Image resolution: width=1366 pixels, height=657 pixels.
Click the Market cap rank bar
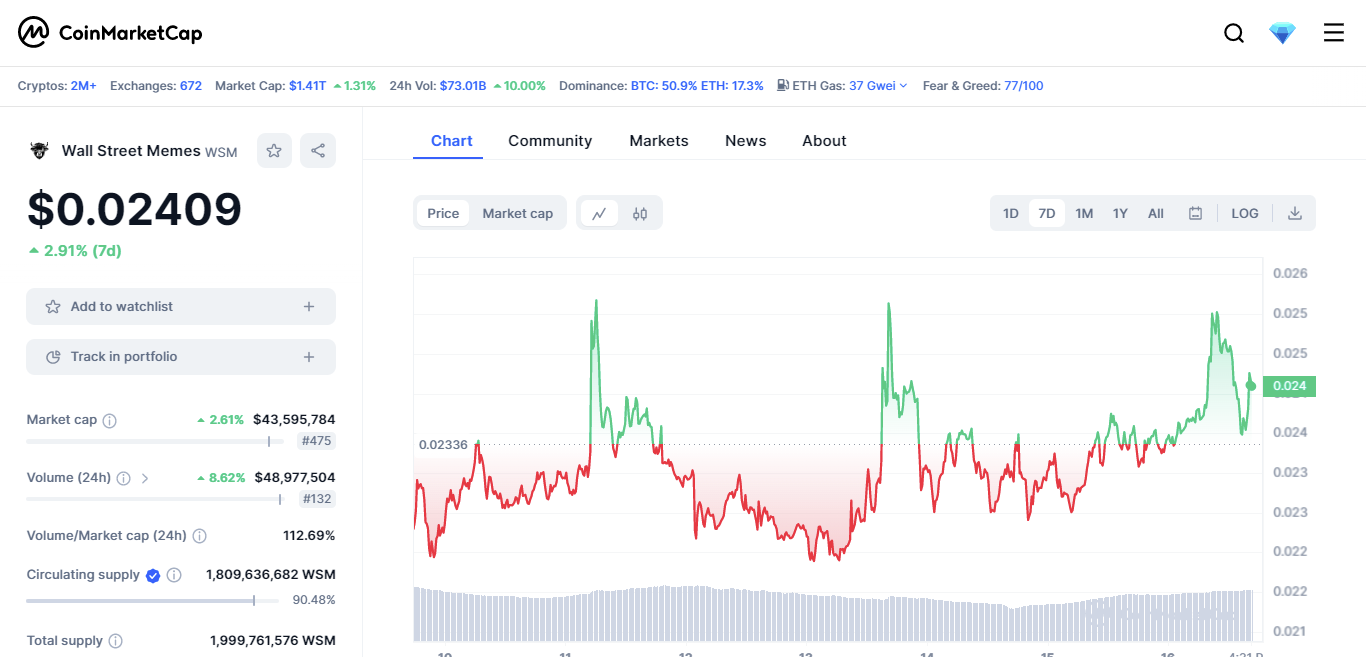(x=155, y=441)
